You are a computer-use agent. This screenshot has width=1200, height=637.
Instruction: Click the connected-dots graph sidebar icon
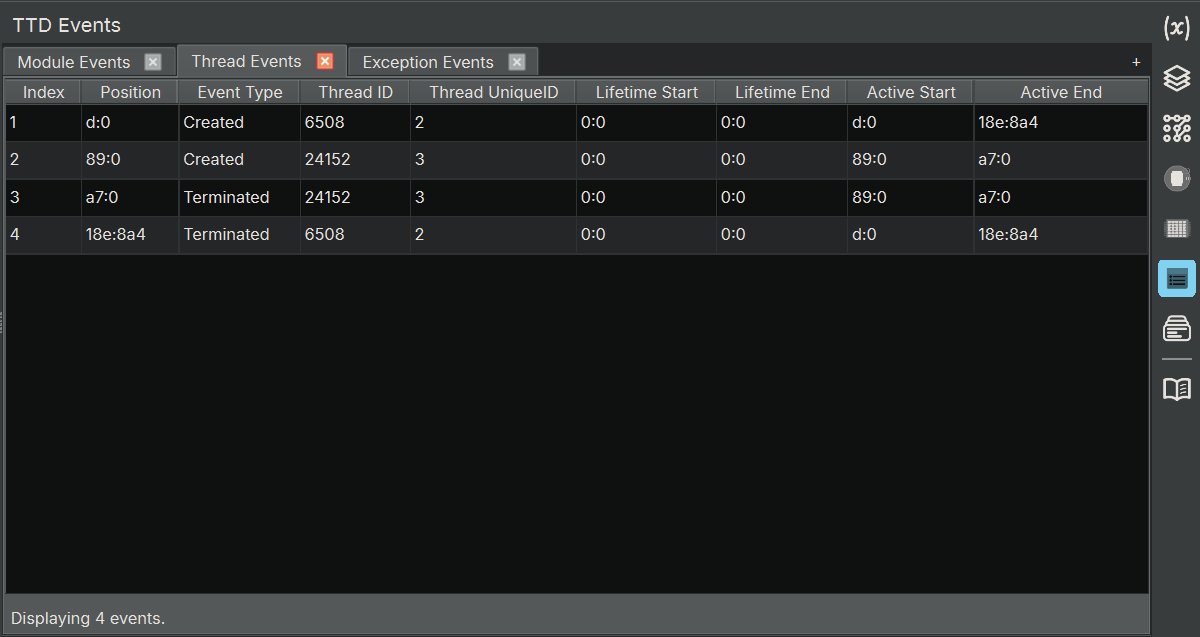tap(1176, 128)
